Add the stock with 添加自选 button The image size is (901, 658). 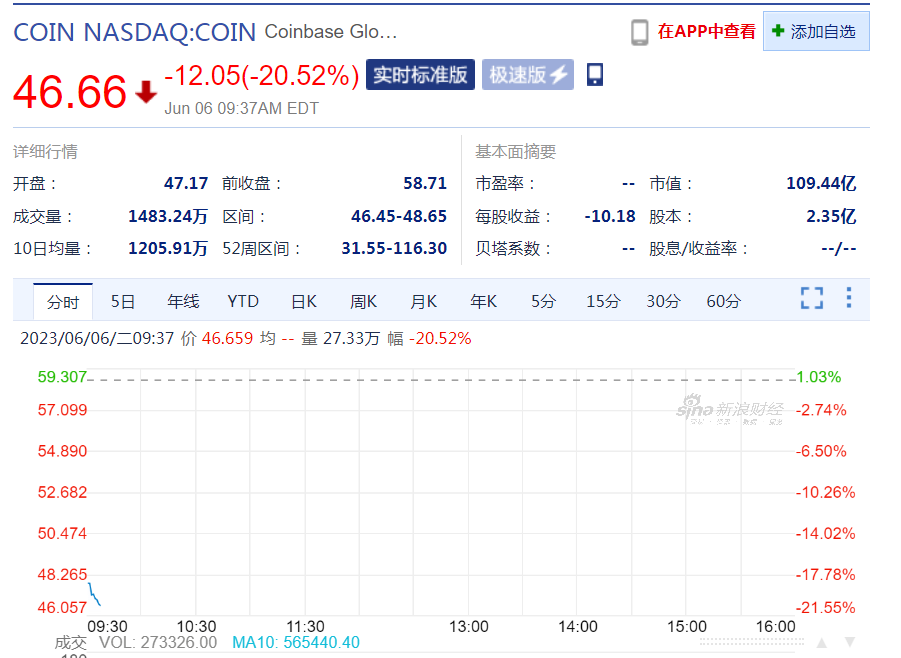click(816, 31)
